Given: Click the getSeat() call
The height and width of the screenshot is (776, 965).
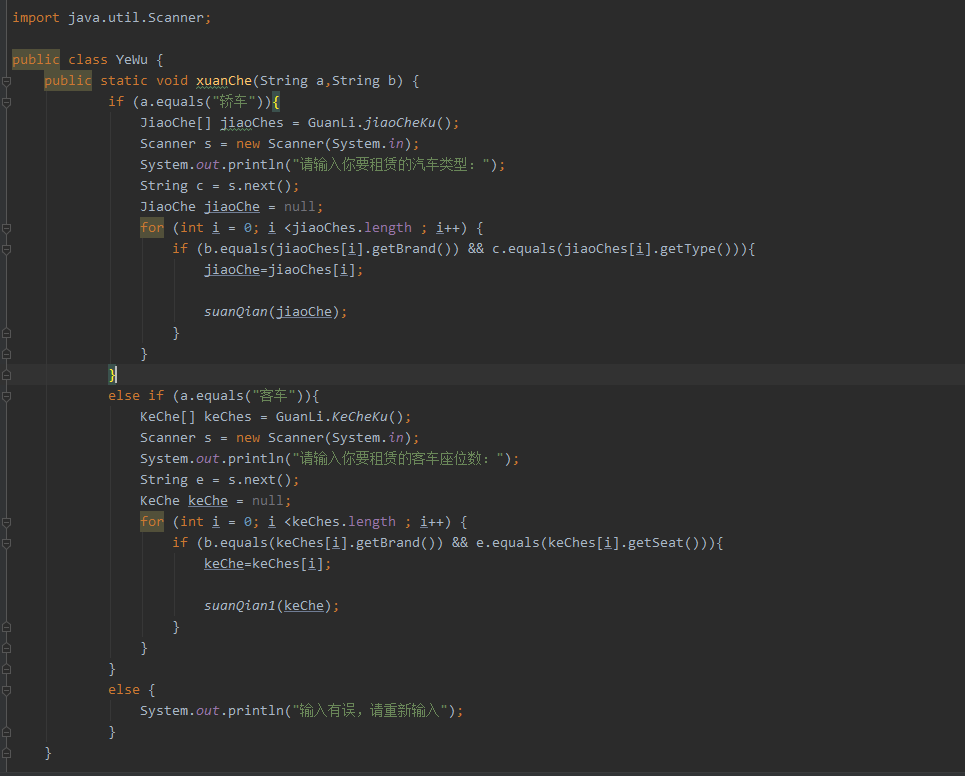Looking at the screenshot, I should point(664,543).
